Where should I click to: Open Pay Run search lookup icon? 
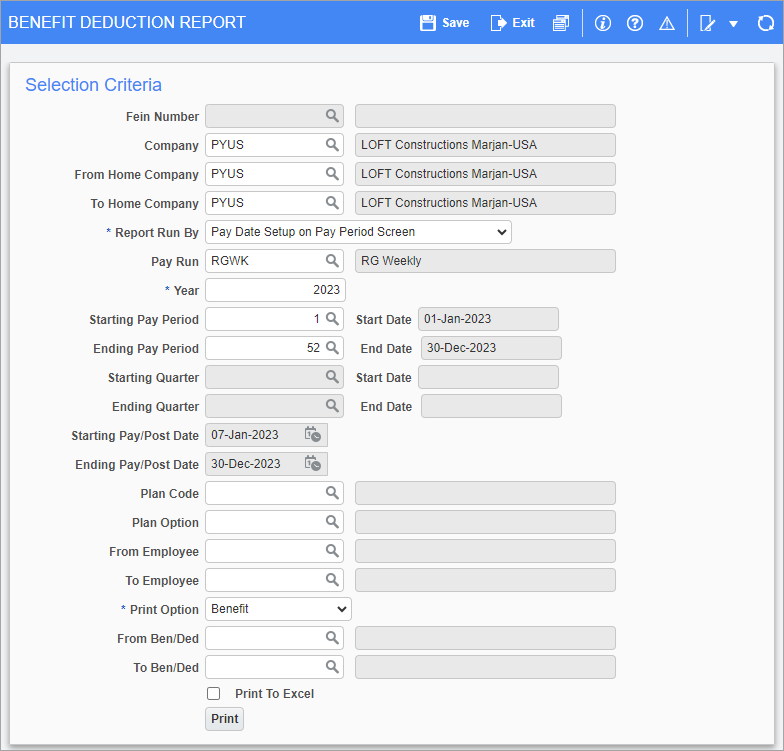coord(332,261)
